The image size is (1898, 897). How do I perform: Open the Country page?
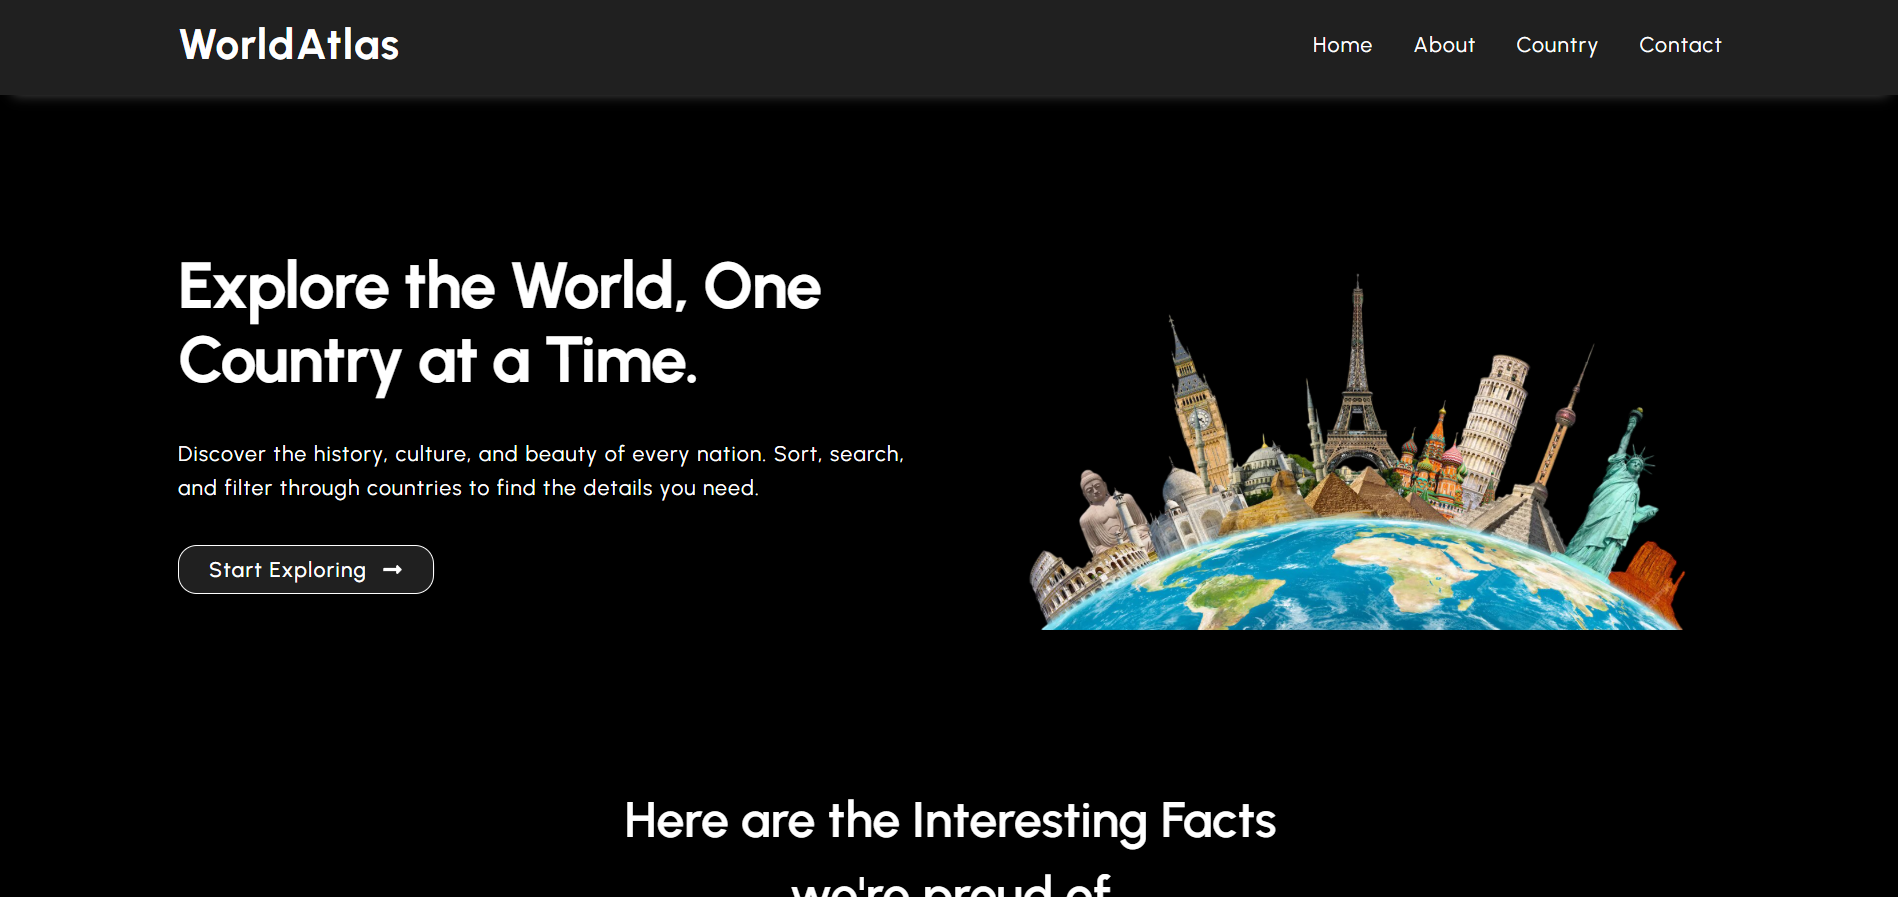tap(1557, 46)
